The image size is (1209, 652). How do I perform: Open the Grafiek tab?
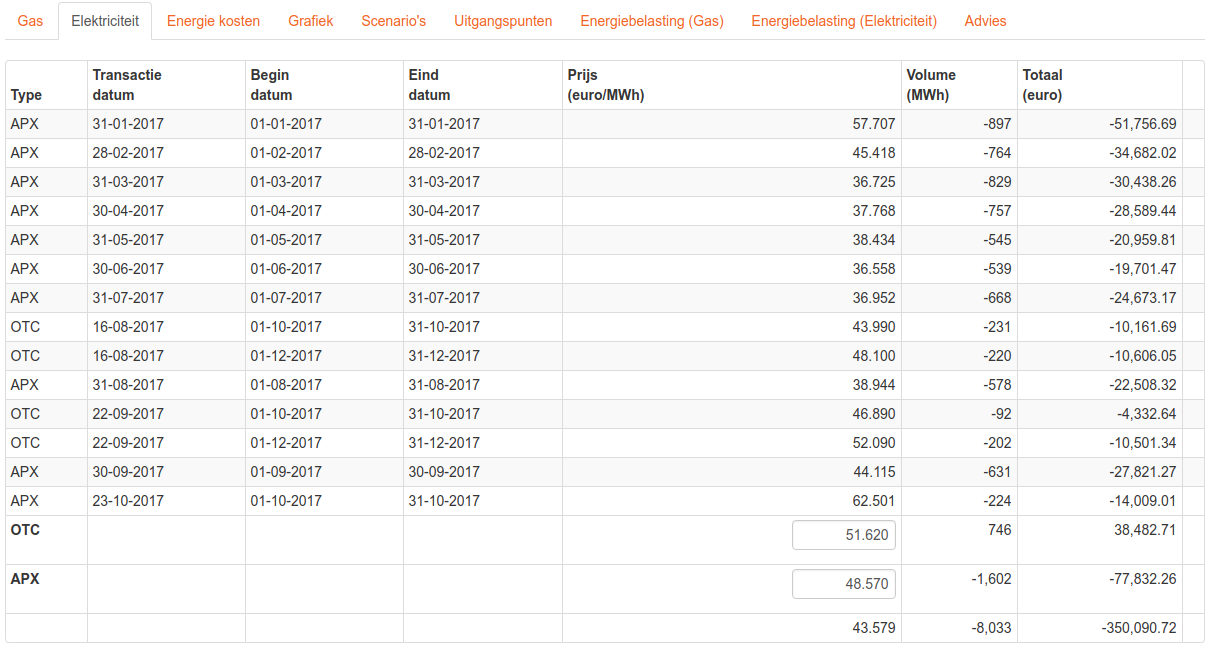tap(310, 21)
